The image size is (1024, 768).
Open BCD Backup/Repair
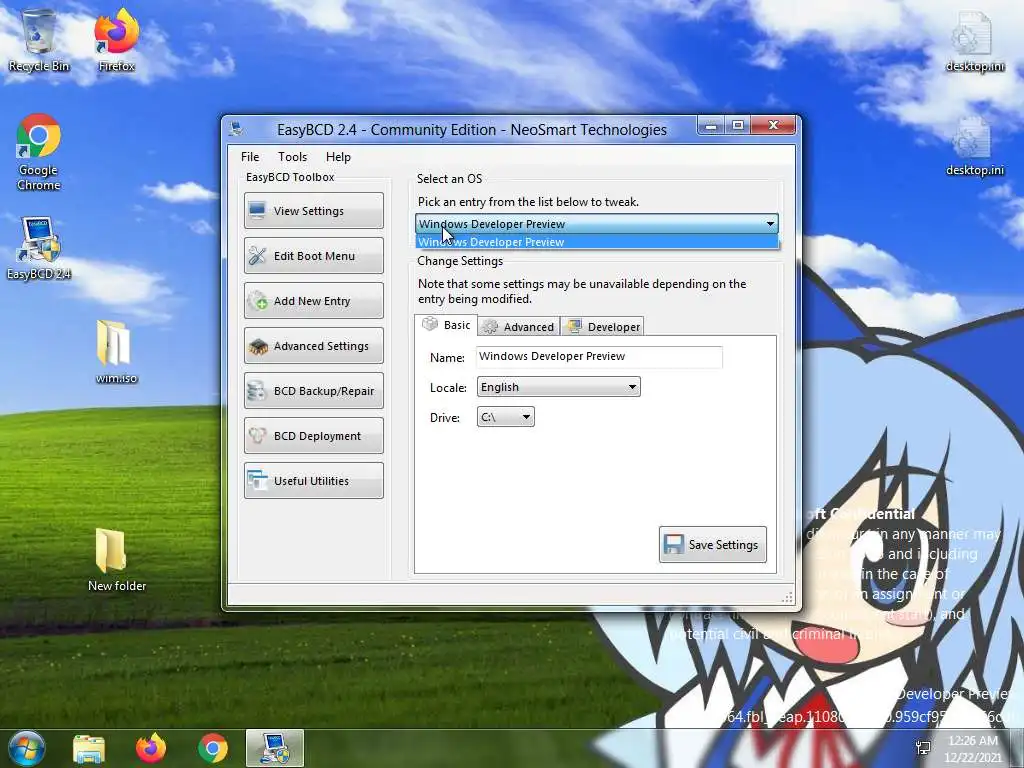click(313, 391)
